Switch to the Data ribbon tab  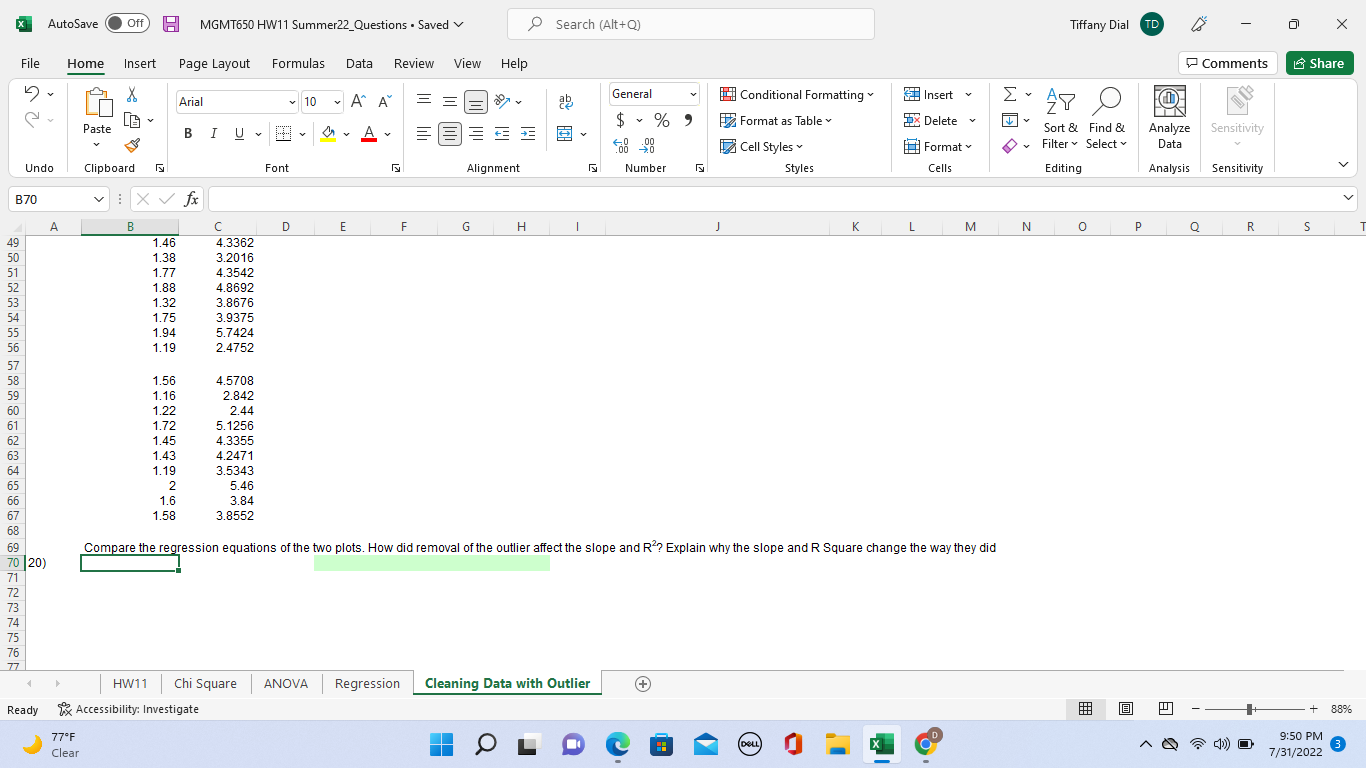[359, 63]
